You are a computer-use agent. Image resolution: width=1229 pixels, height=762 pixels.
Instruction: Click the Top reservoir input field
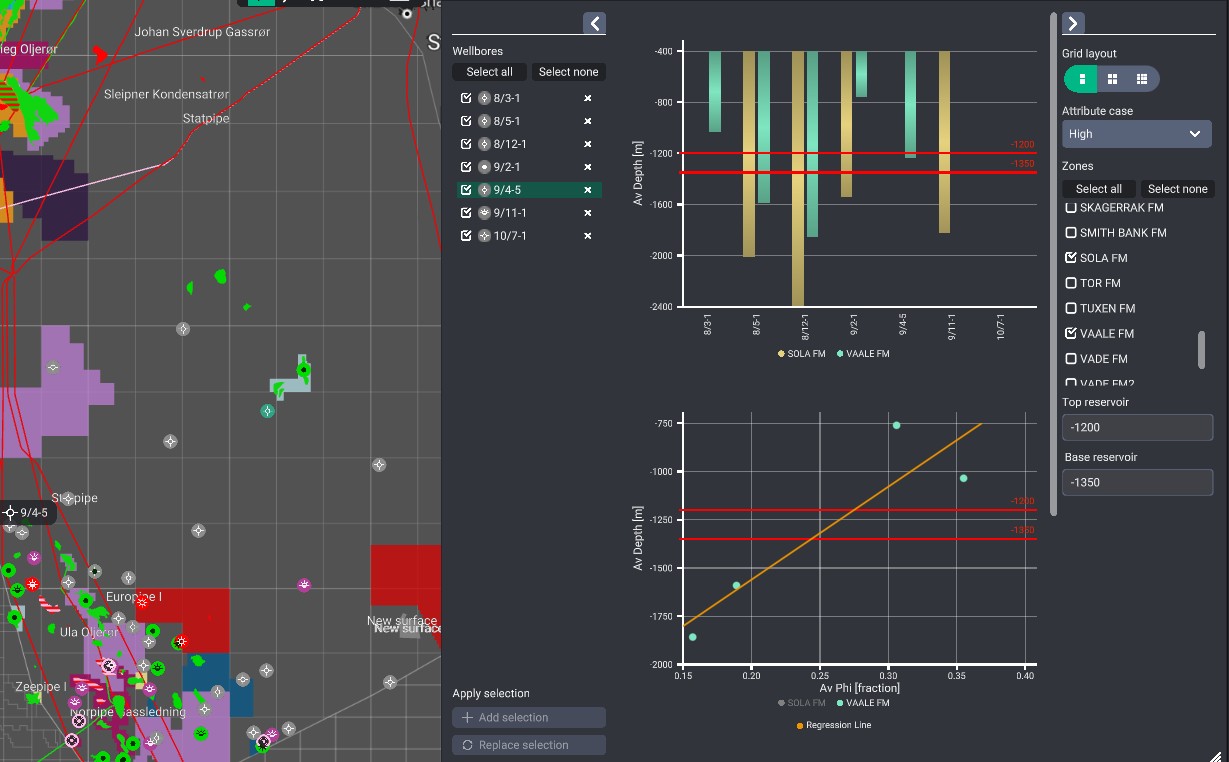pos(1137,427)
